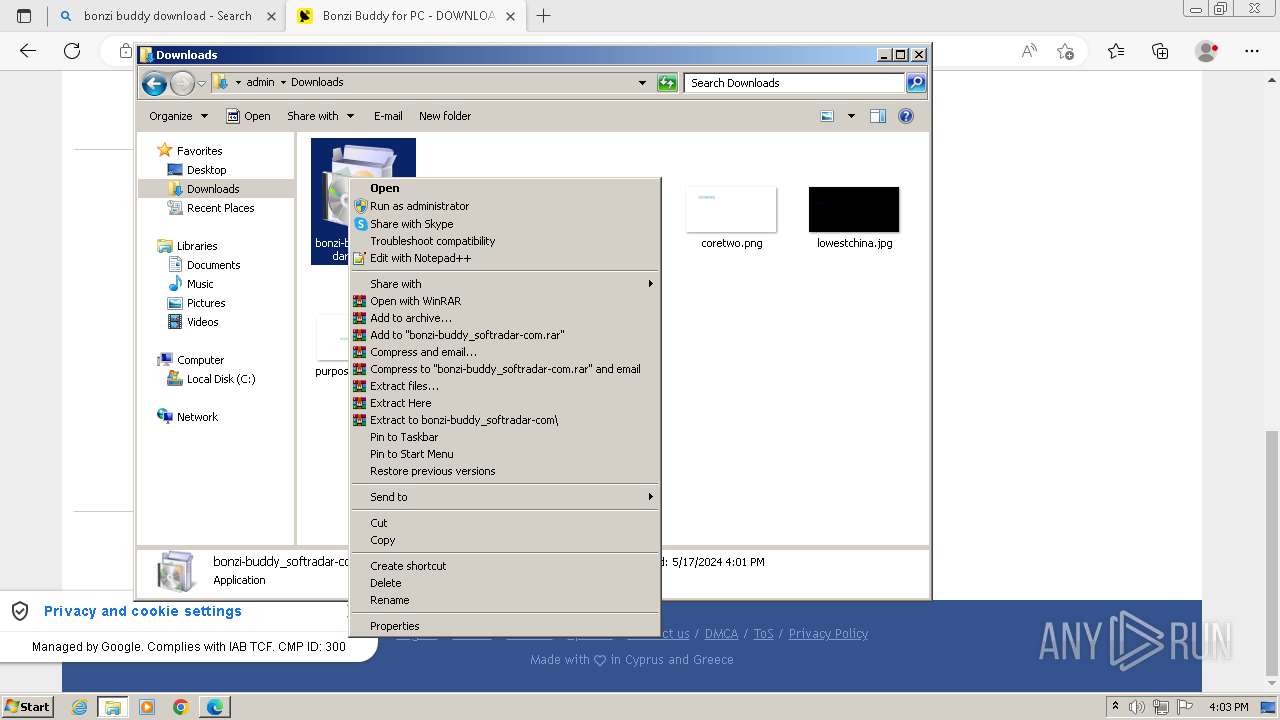Click the browser back arrow
1280x720 pixels.
[x=28, y=51]
